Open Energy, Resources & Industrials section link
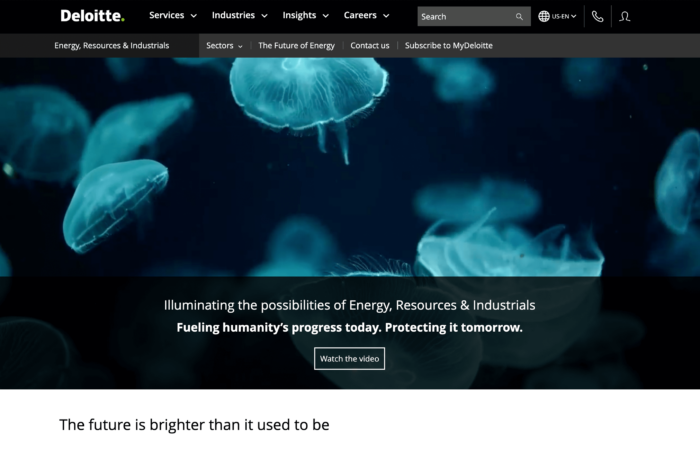700x467 pixels. coord(112,46)
